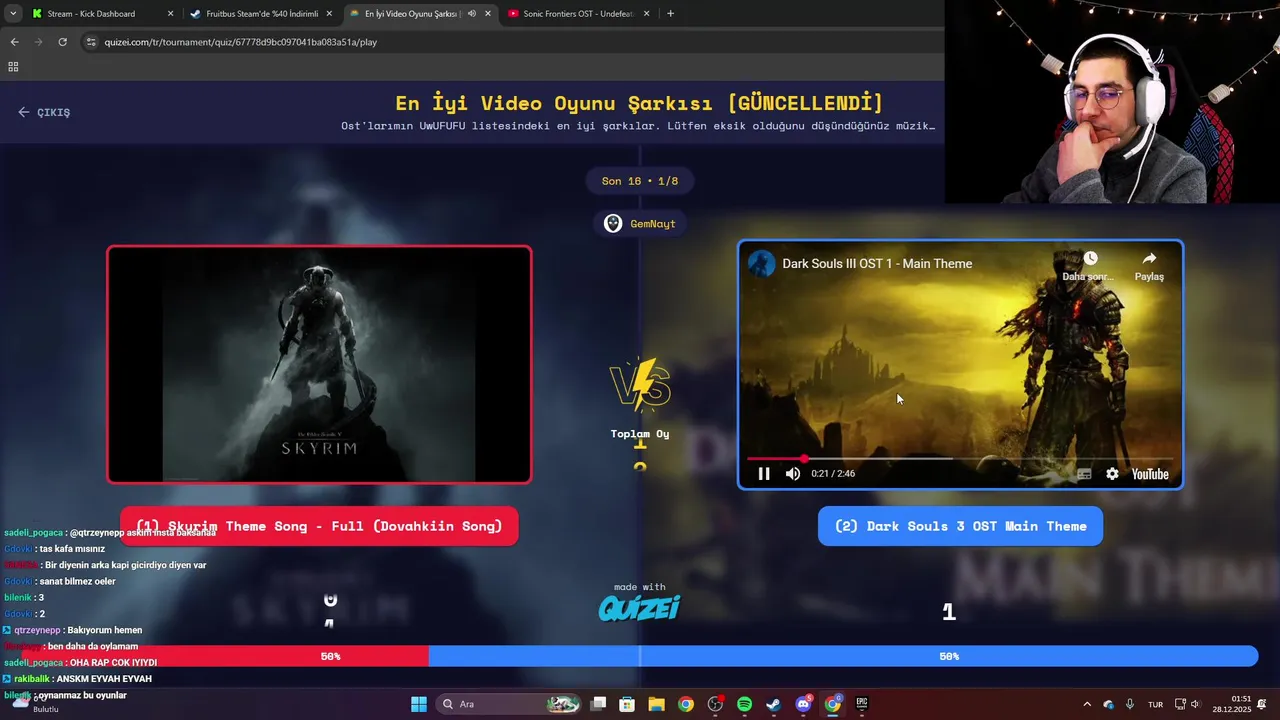Image resolution: width=1280 pixels, height=720 pixels.
Task: Open the weather widget Bulutlu
Action: tap(33, 704)
